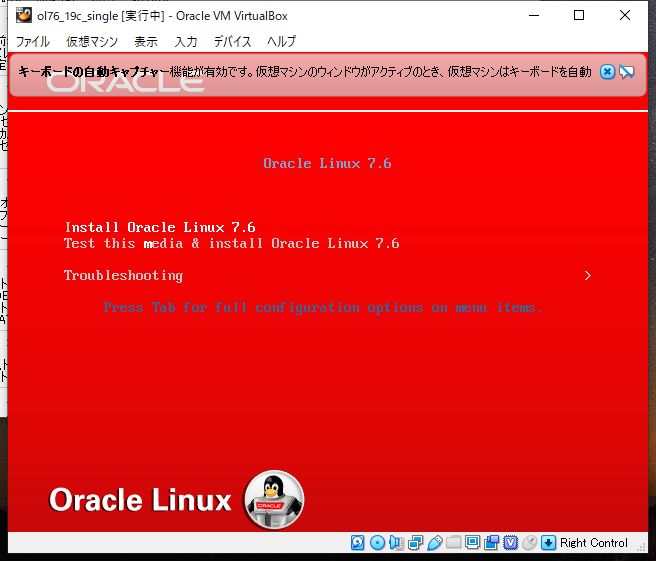Open the ヘルプ menu
This screenshot has height=561, width=656.
click(x=281, y=41)
